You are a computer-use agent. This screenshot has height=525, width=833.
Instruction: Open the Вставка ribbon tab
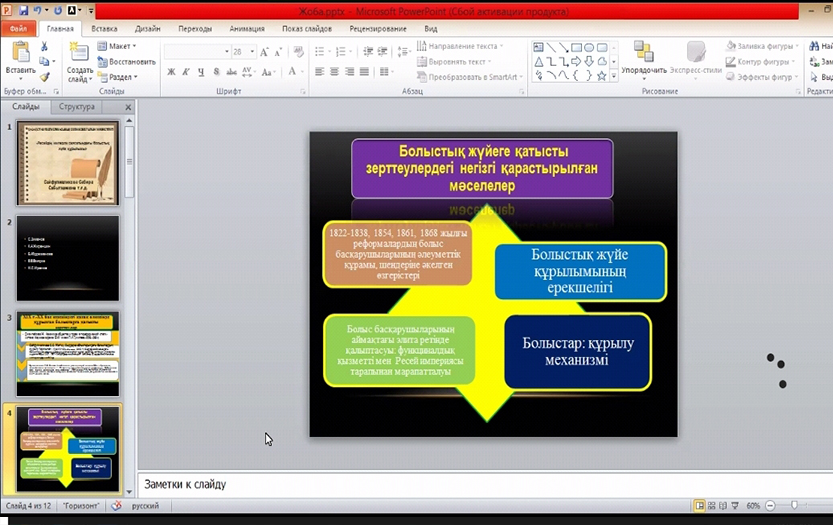coord(104,29)
